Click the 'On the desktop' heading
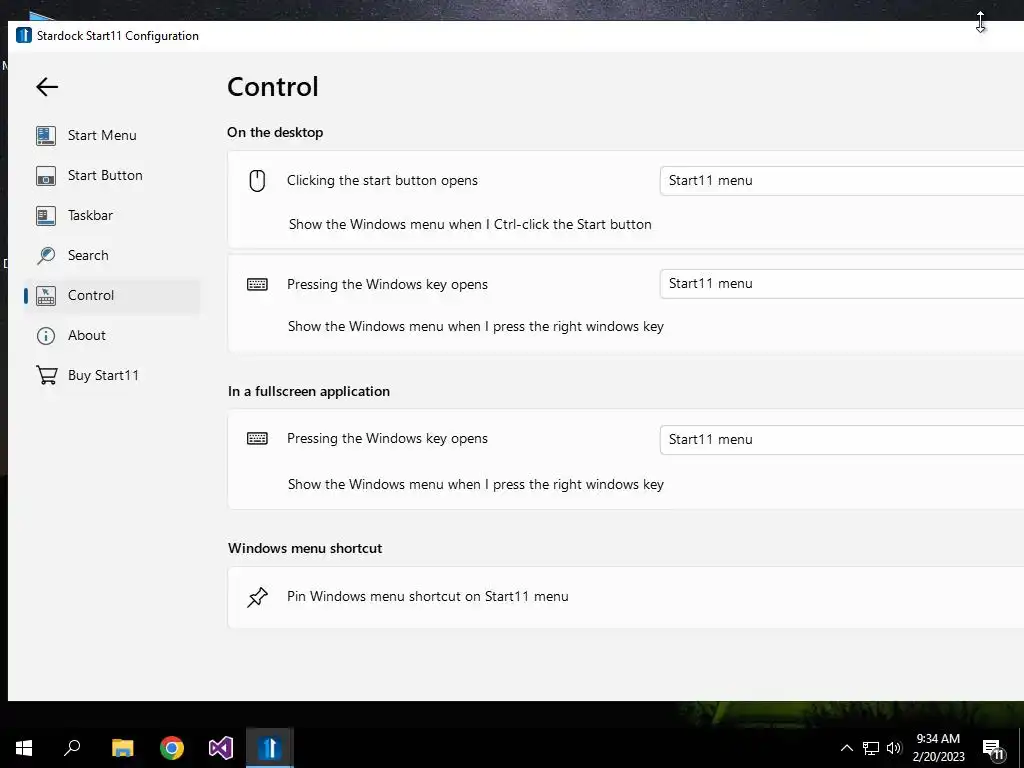The width and height of the screenshot is (1024, 768). 275,133
